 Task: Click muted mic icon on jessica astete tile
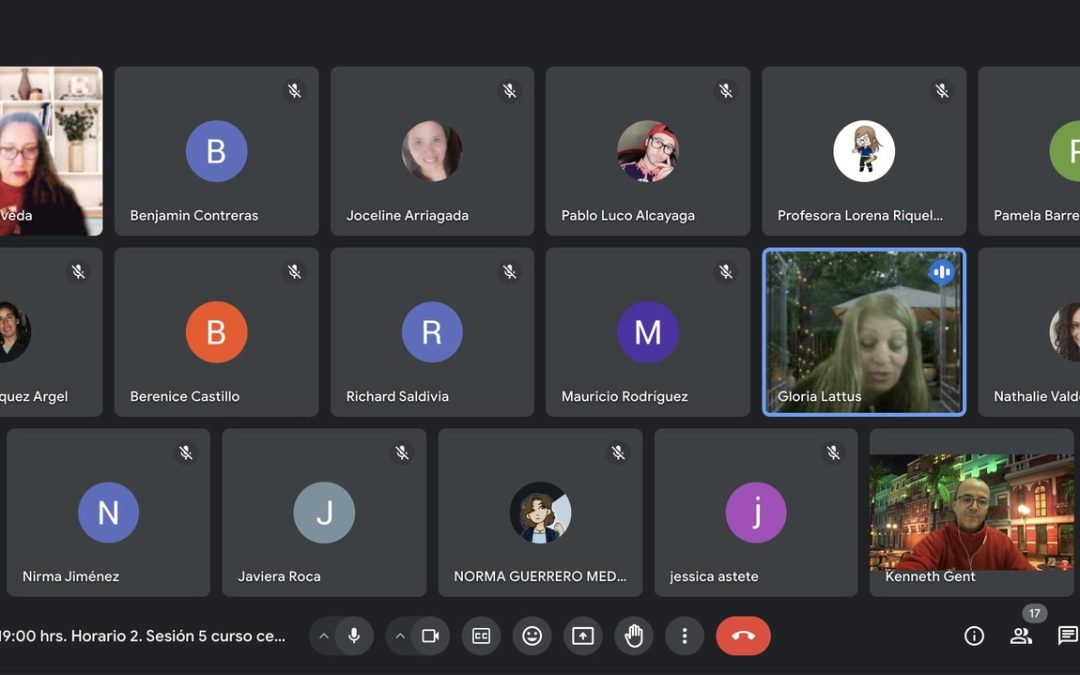(833, 453)
